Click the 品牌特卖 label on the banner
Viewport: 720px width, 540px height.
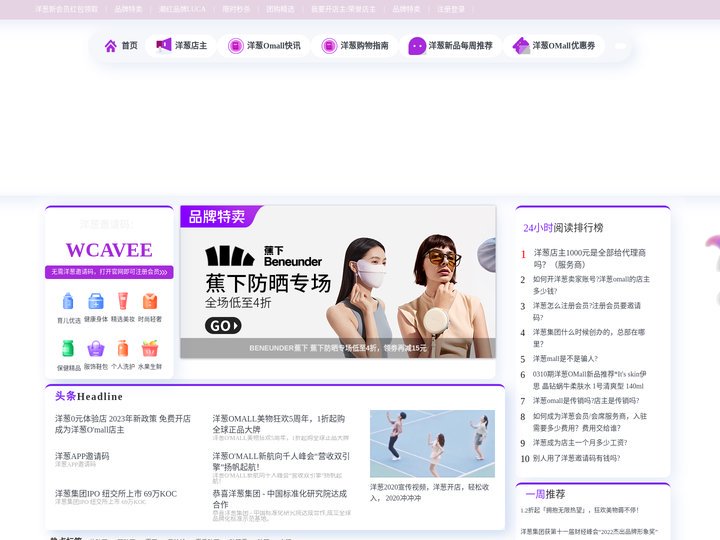pos(217,217)
